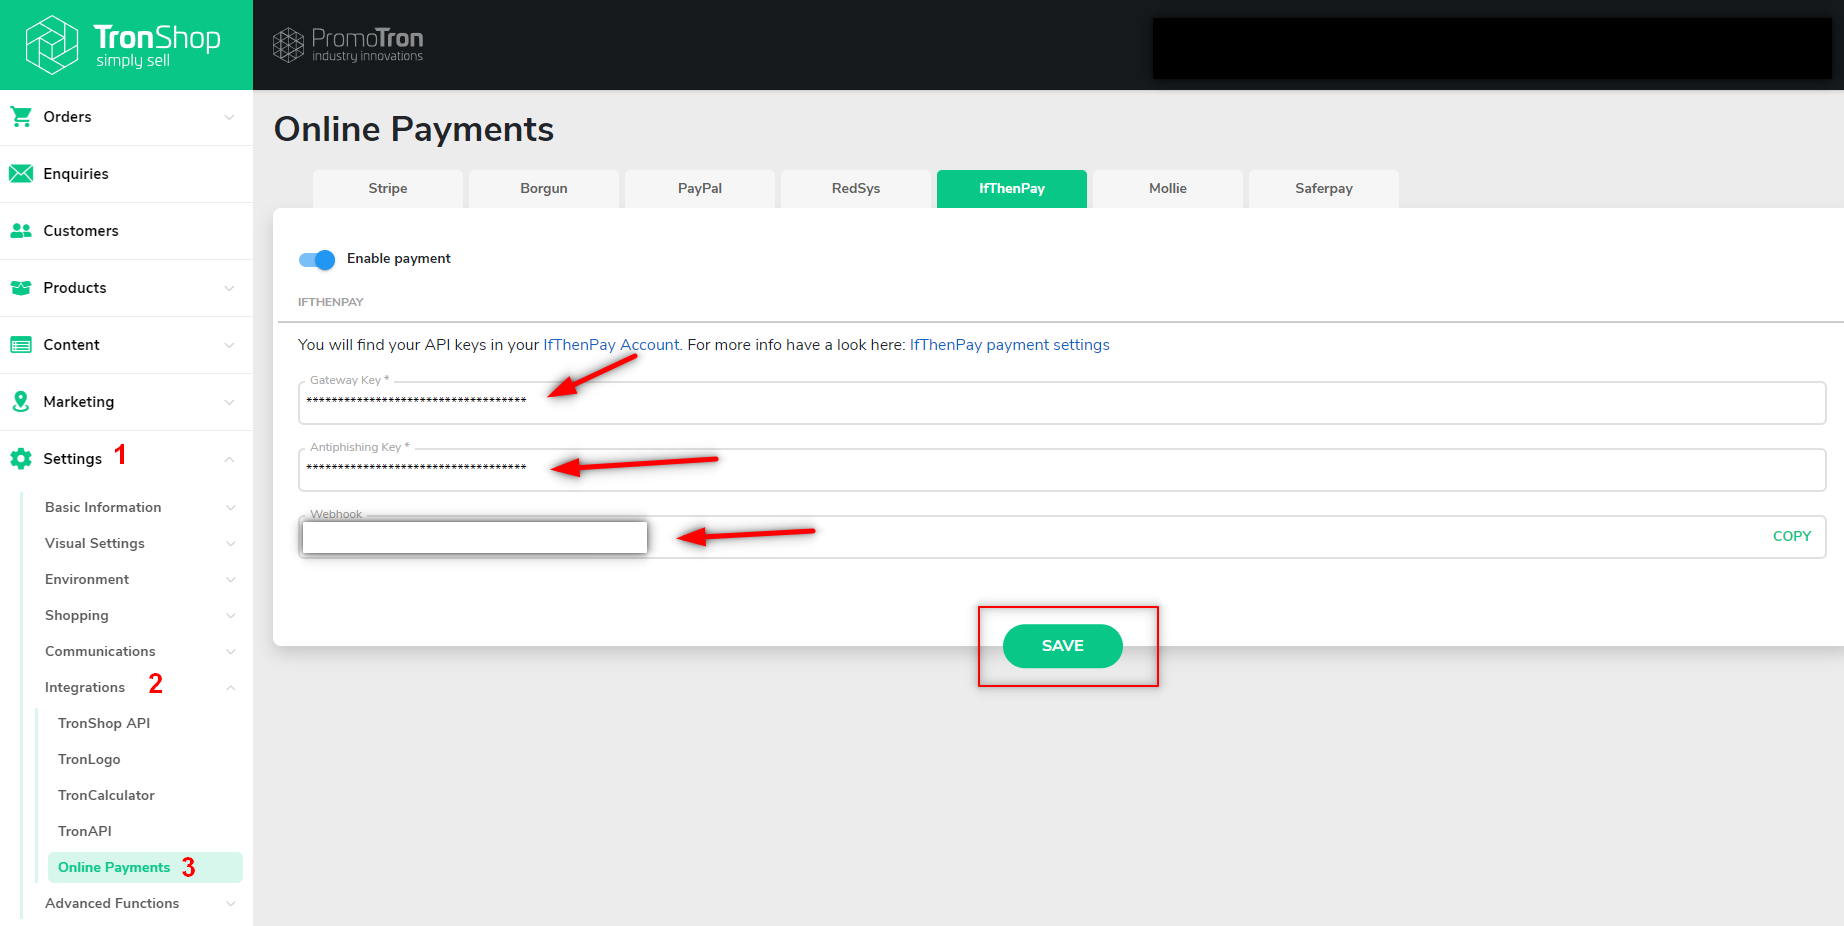Click the Content list icon
The height and width of the screenshot is (926, 1844).
21,345
